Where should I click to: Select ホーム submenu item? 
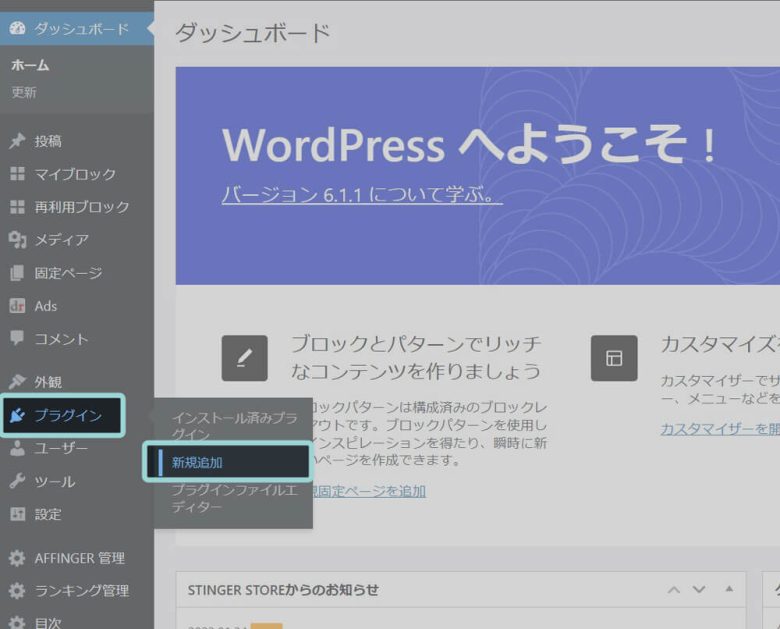[30, 65]
